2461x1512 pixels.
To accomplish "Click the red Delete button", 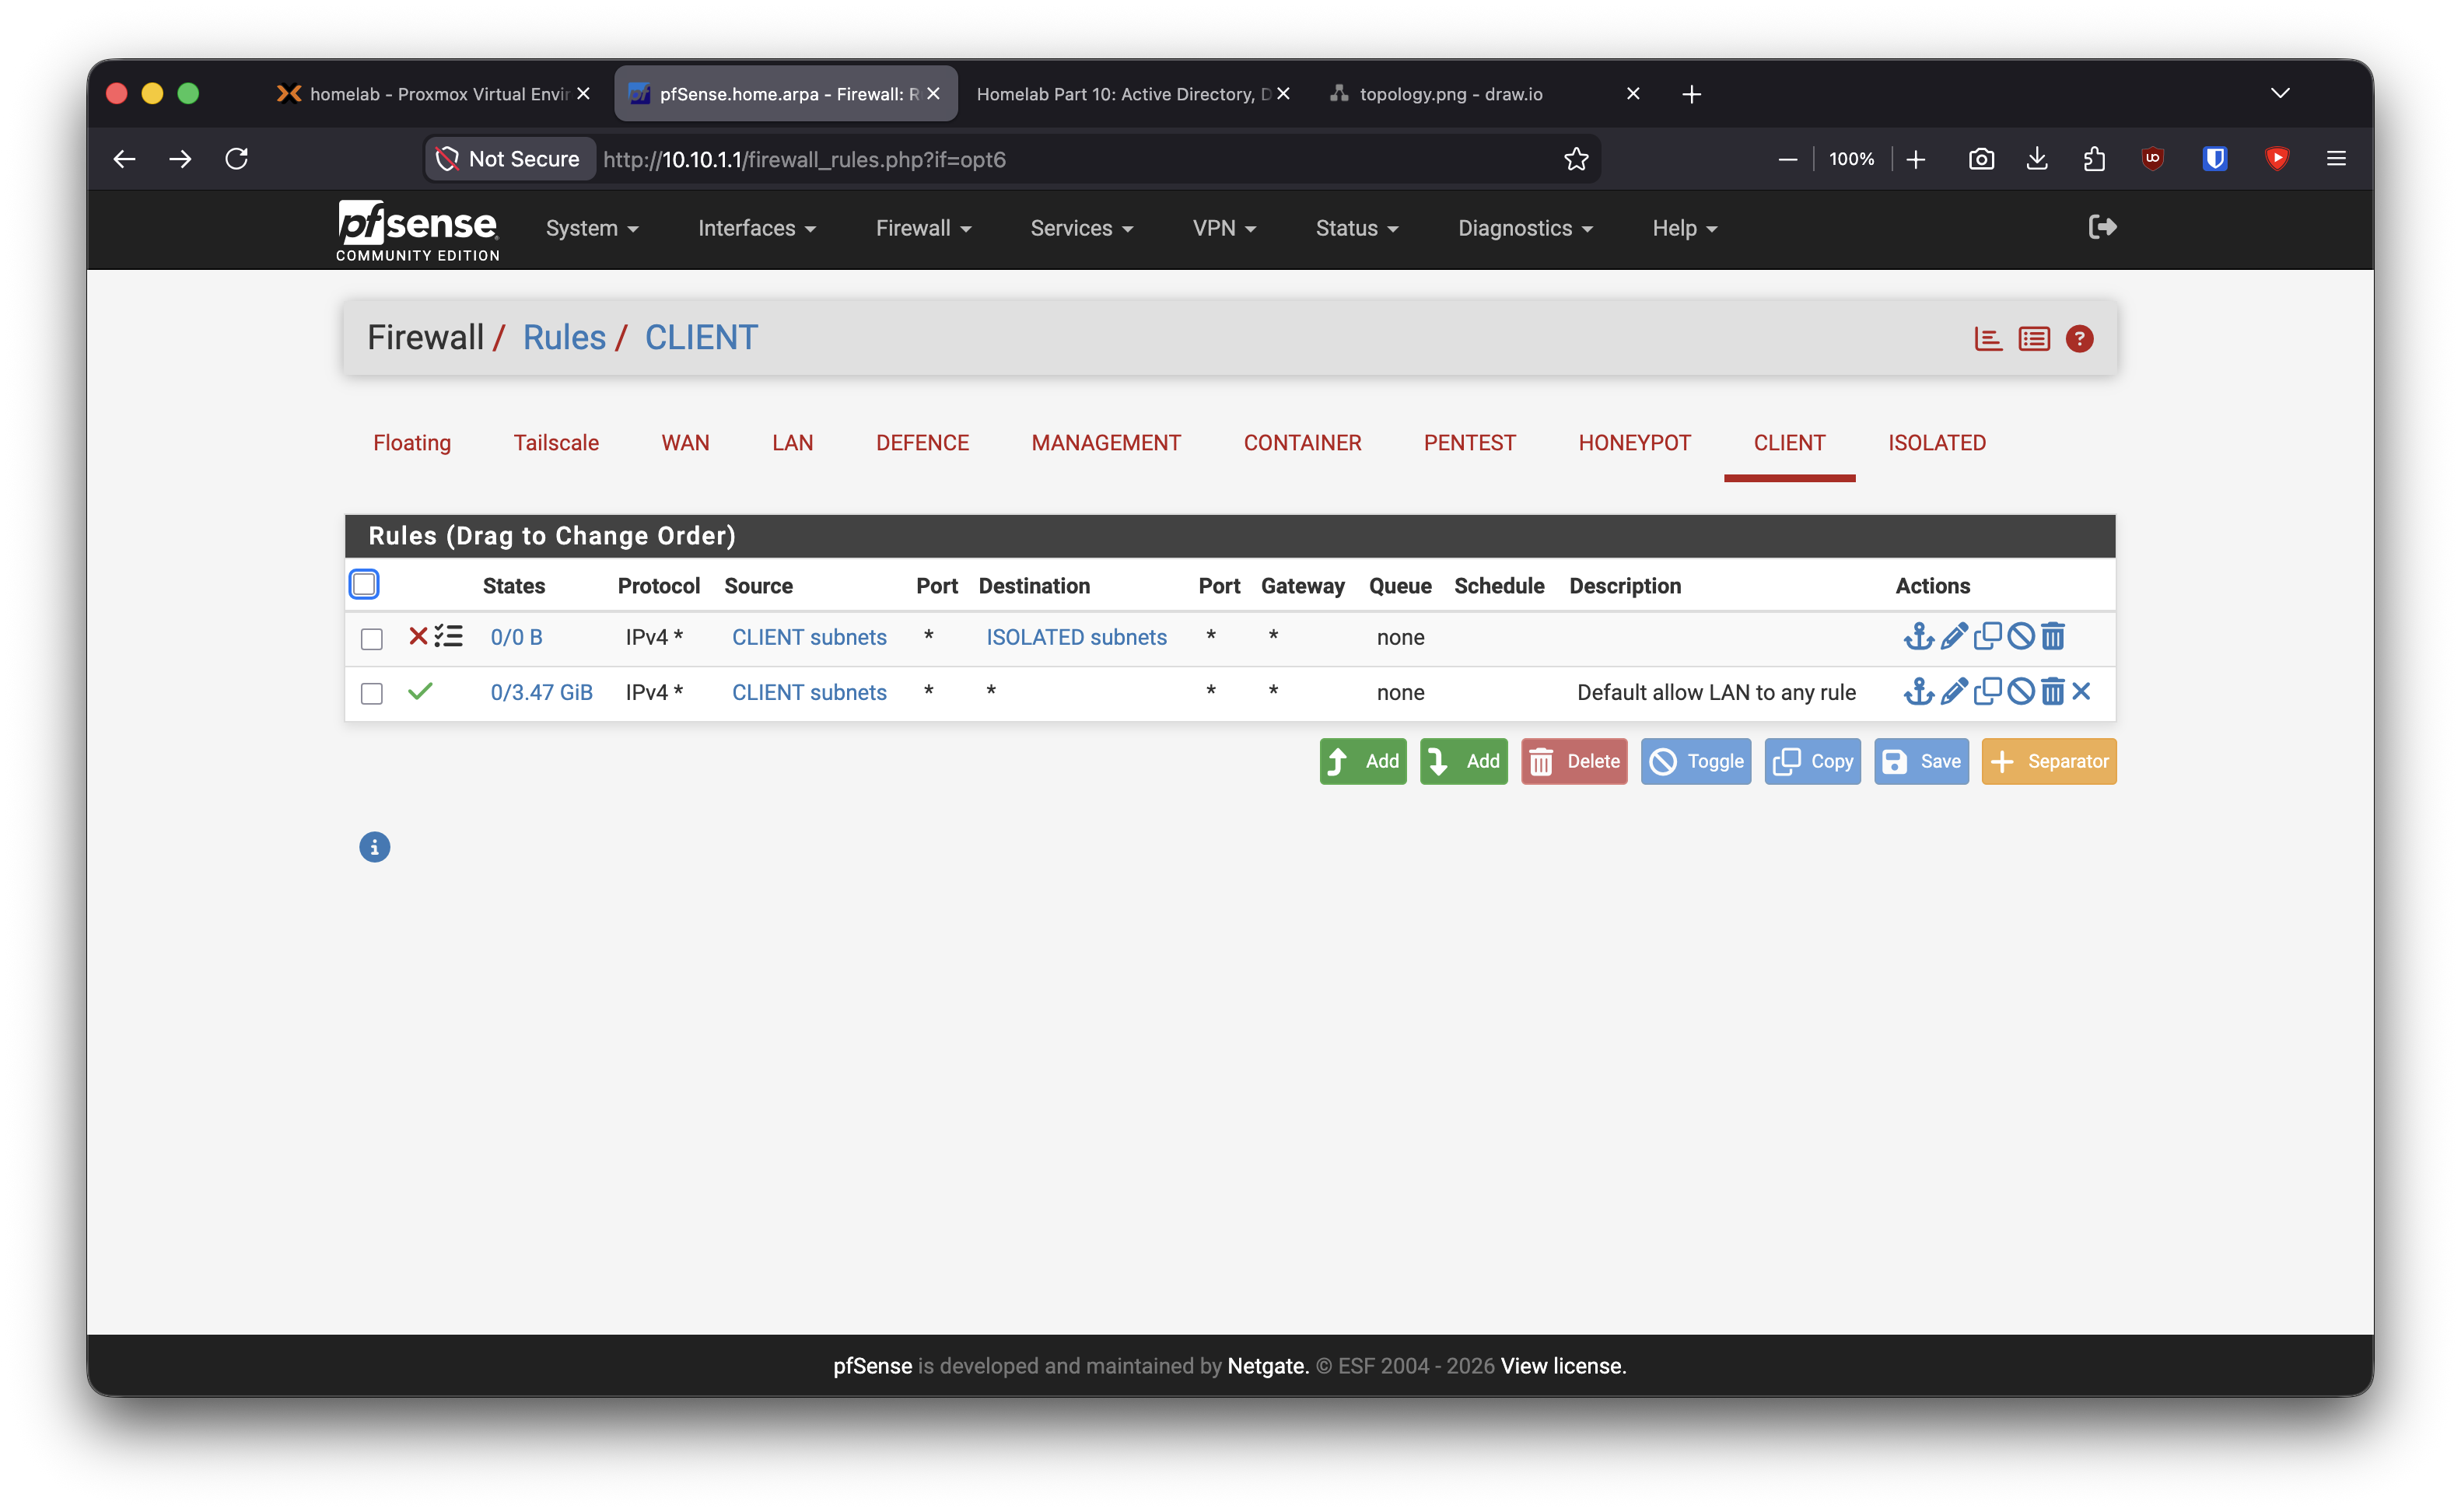I will click(1574, 761).
